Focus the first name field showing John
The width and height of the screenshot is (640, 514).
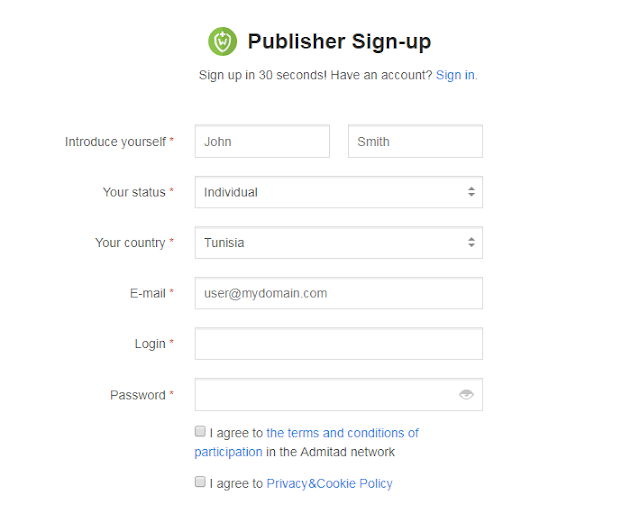(x=262, y=141)
